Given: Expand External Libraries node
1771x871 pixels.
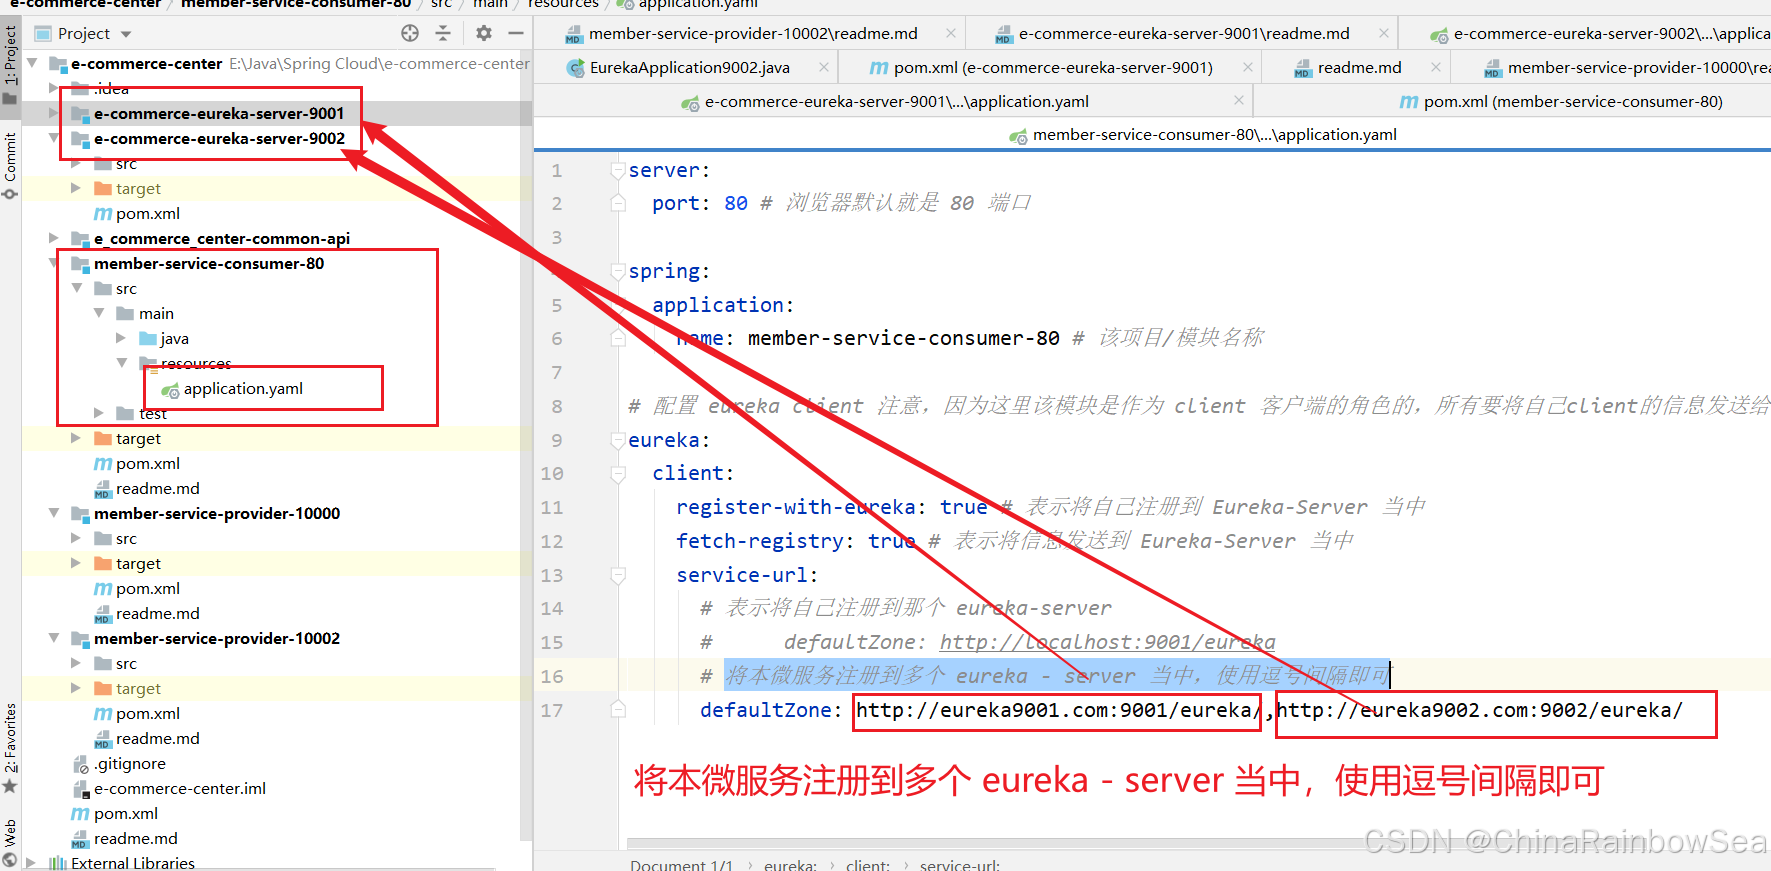Looking at the screenshot, I should point(31,863).
